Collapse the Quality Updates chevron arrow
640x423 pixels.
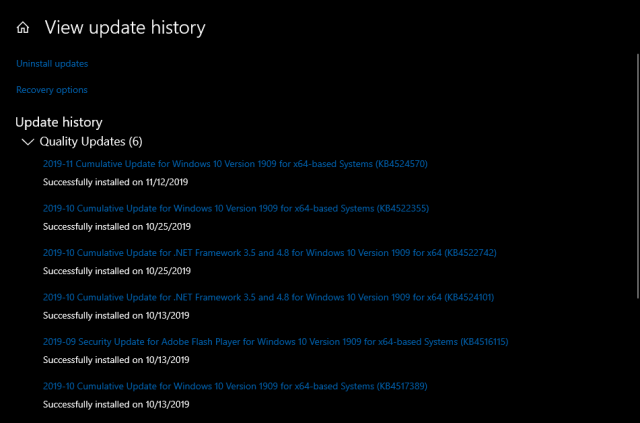click(26, 142)
